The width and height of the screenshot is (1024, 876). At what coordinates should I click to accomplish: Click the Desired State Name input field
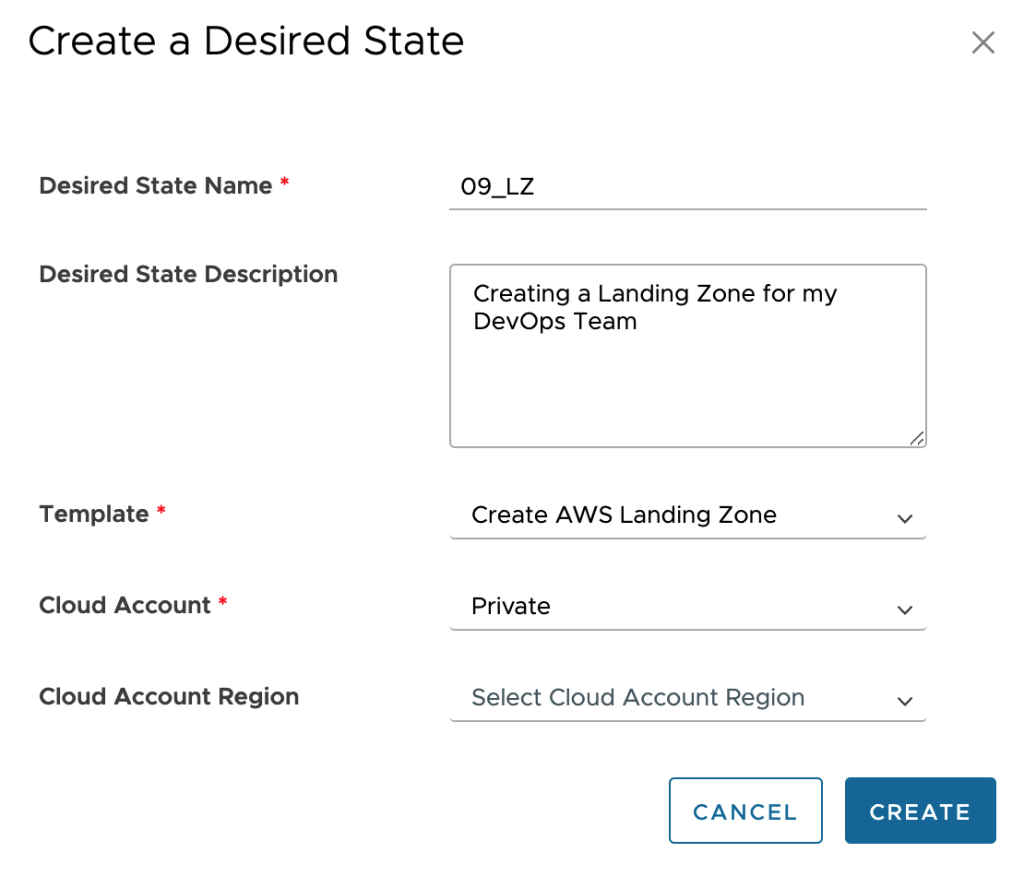tap(688, 187)
